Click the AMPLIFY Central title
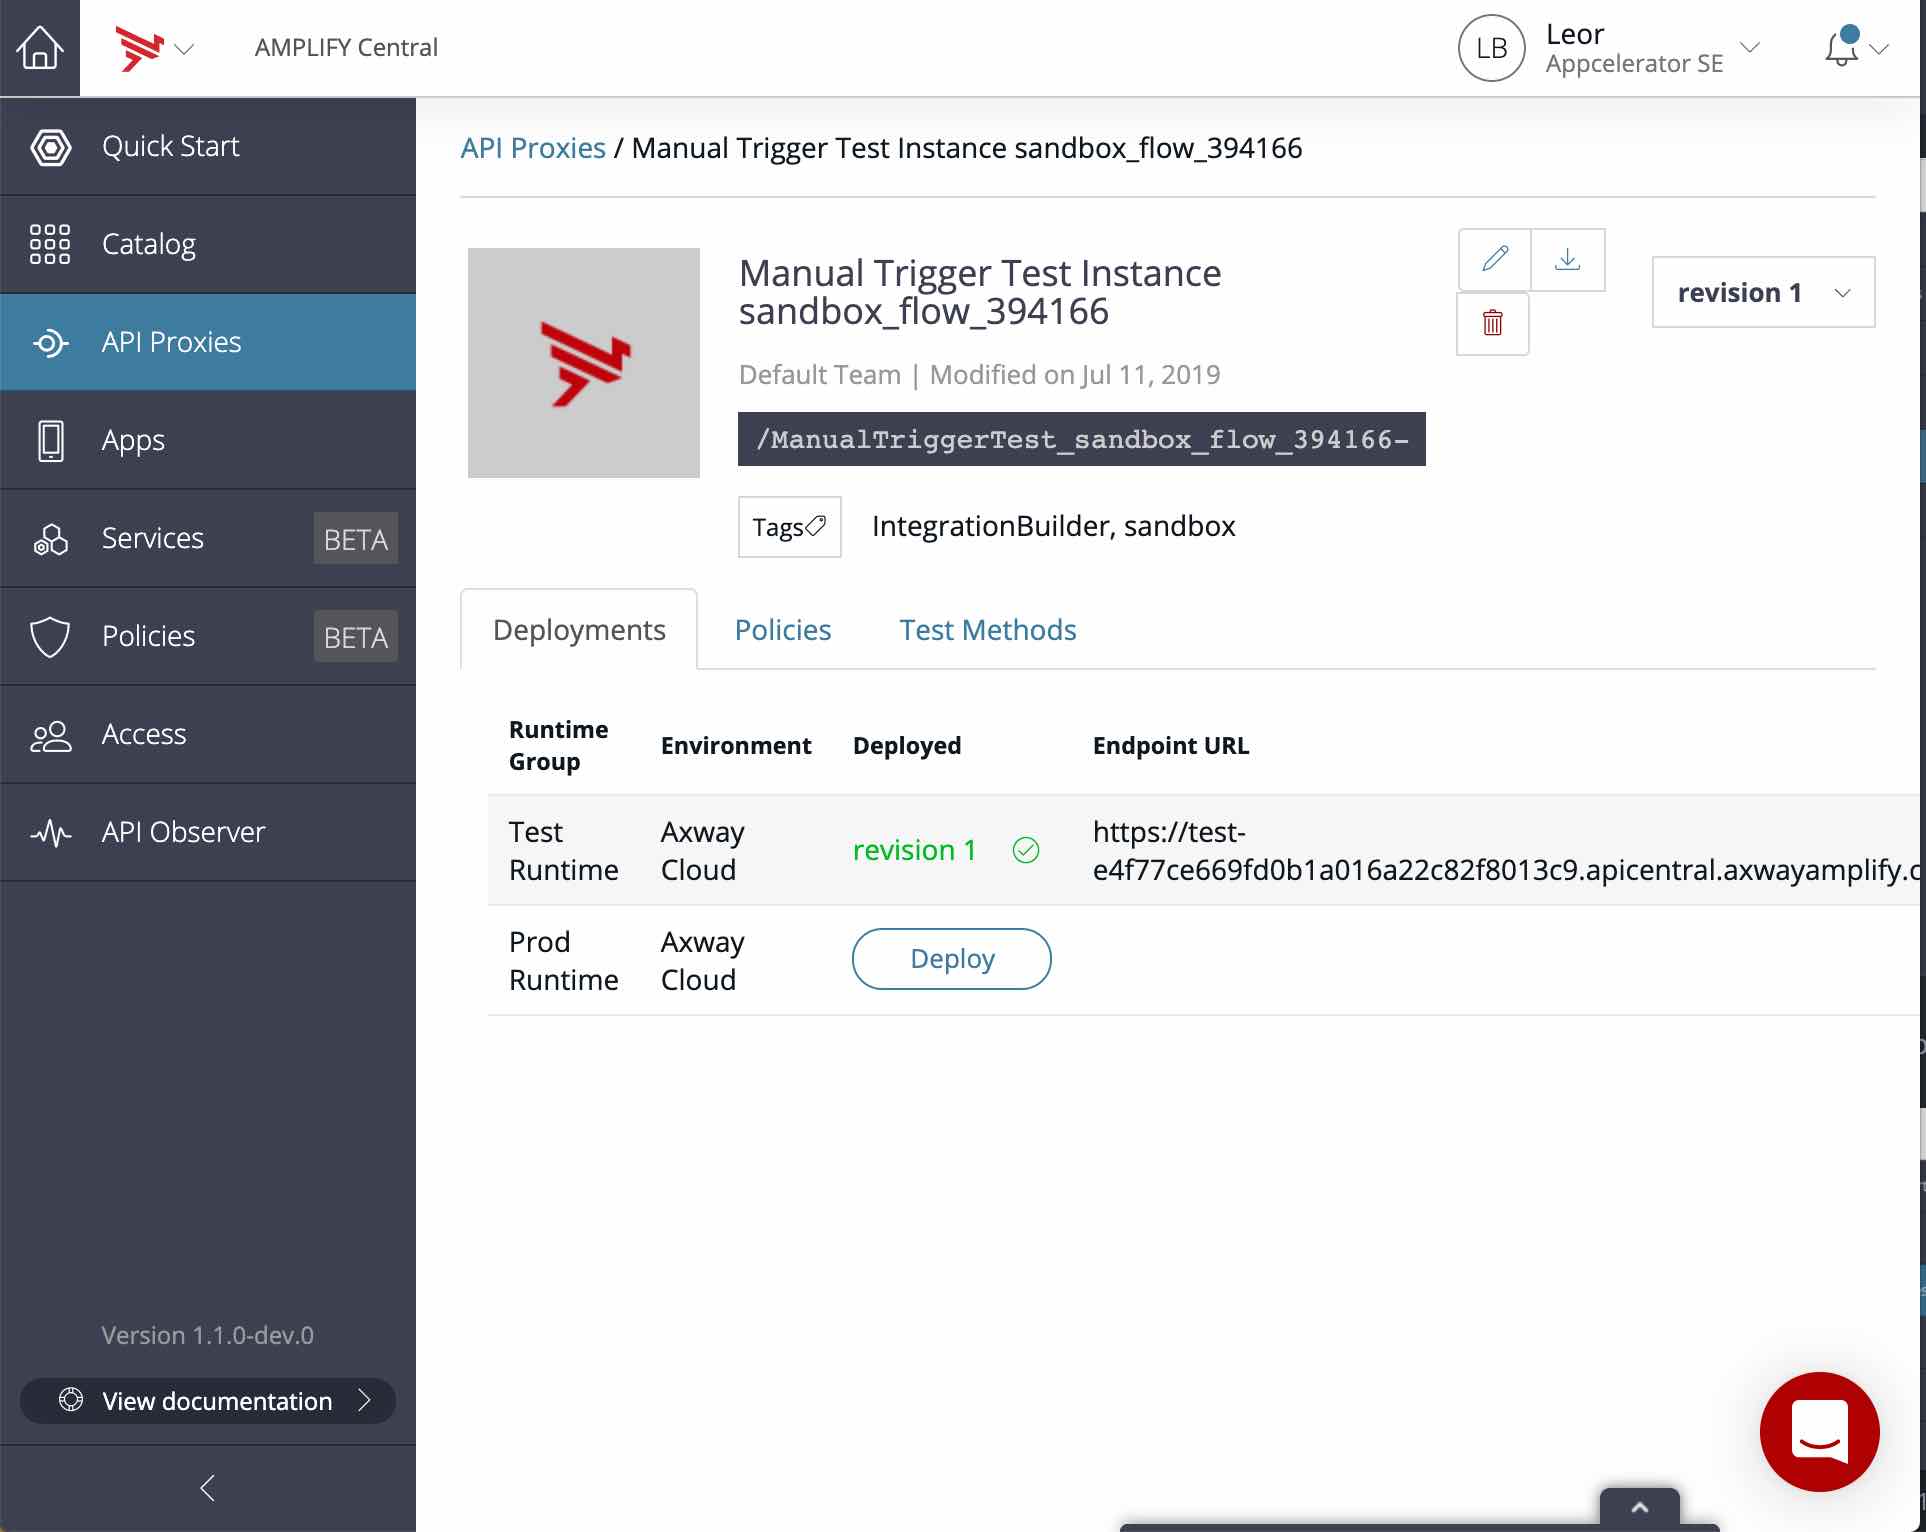Viewport: 1926px width, 1532px height. click(346, 48)
